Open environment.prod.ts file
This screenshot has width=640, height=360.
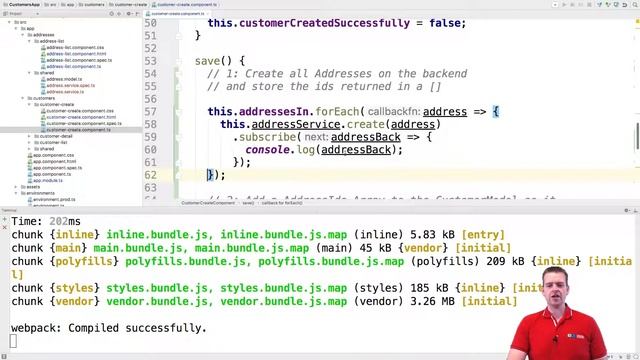[51, 200]
